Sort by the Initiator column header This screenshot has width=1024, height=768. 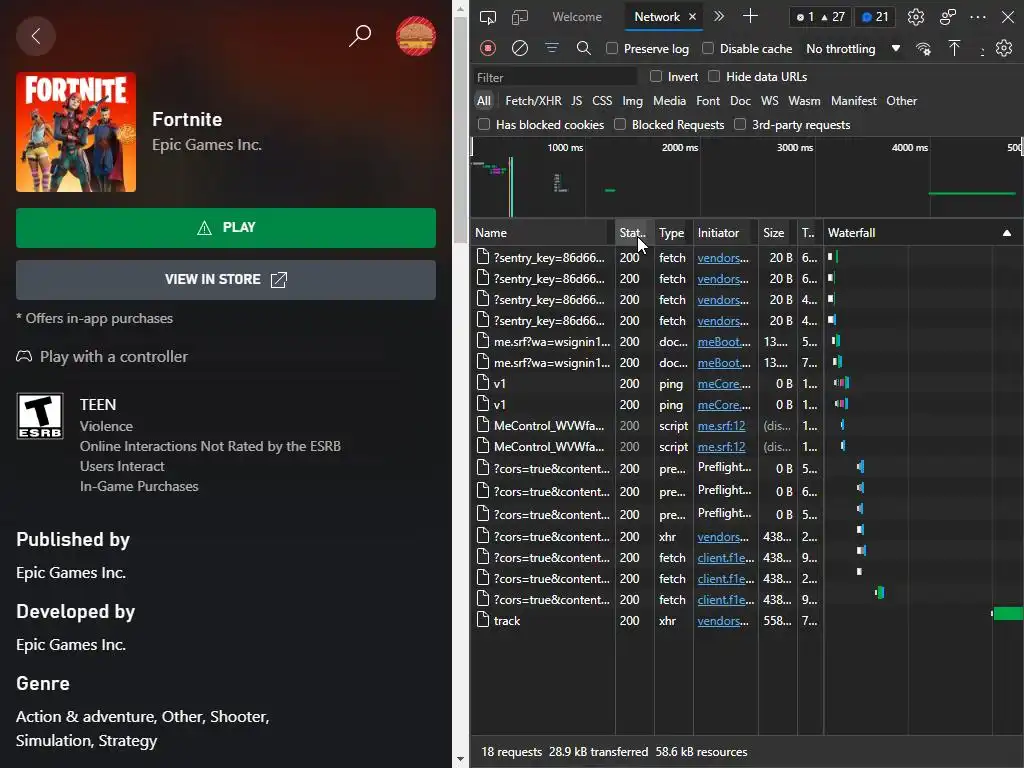point(725,233)
